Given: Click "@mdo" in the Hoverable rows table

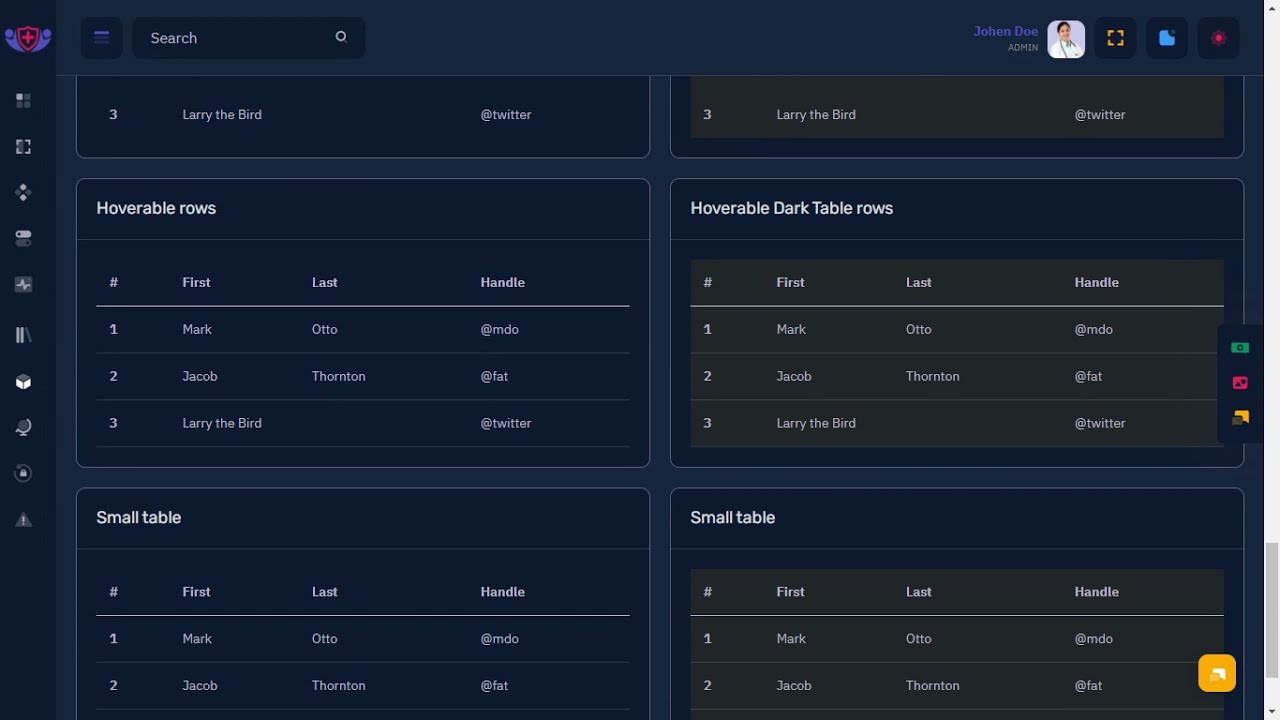Looking at the screenshot, I should click(x=499, y=329).
